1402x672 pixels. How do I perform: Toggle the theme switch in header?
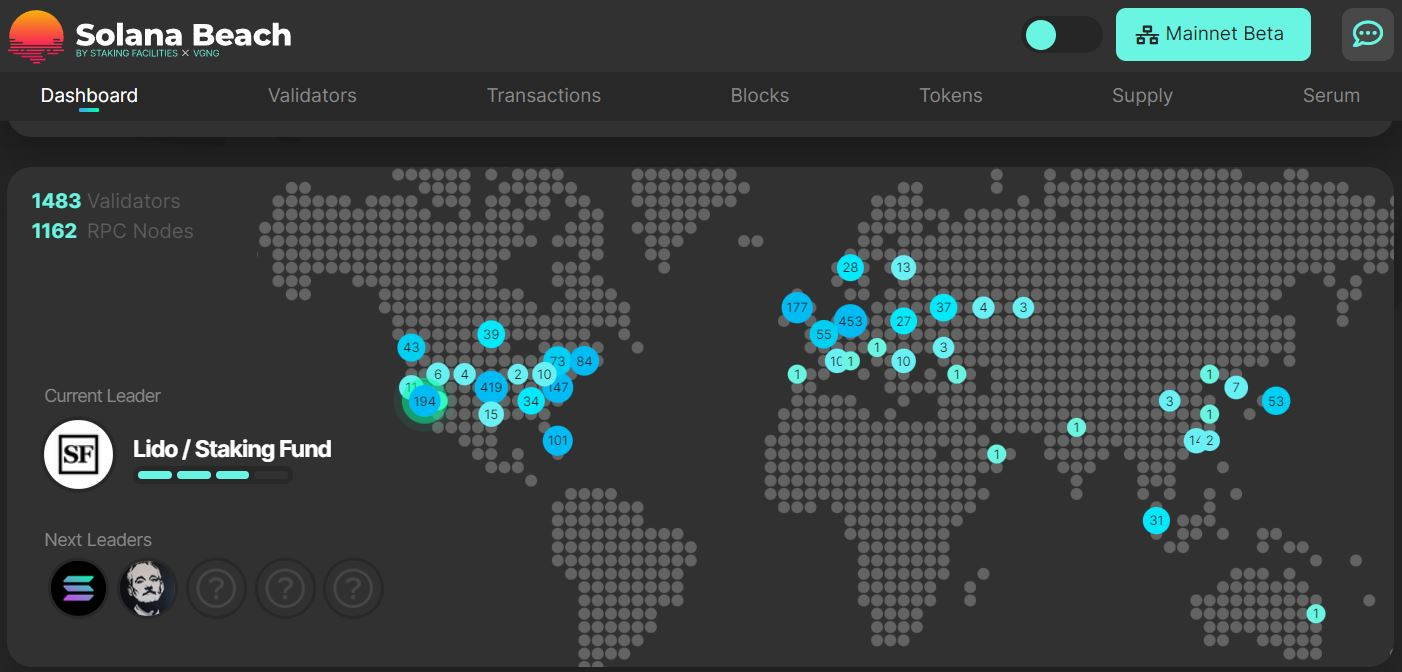coord(1061,35)
